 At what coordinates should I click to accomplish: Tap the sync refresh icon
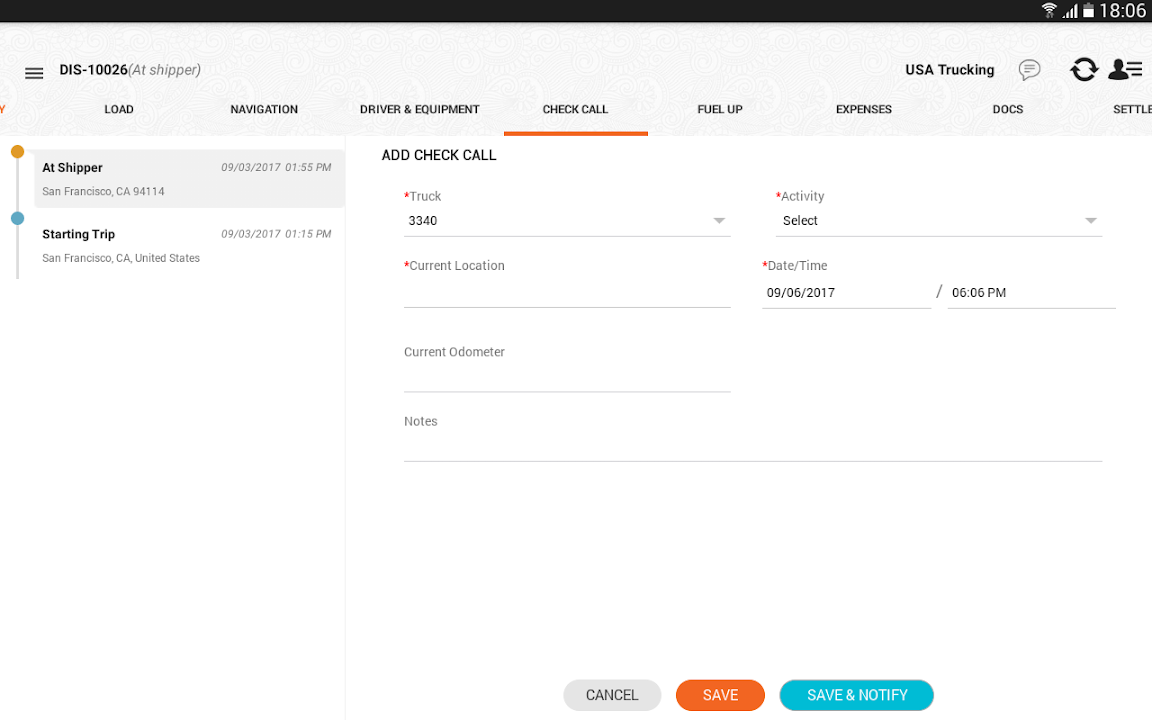1084,70
